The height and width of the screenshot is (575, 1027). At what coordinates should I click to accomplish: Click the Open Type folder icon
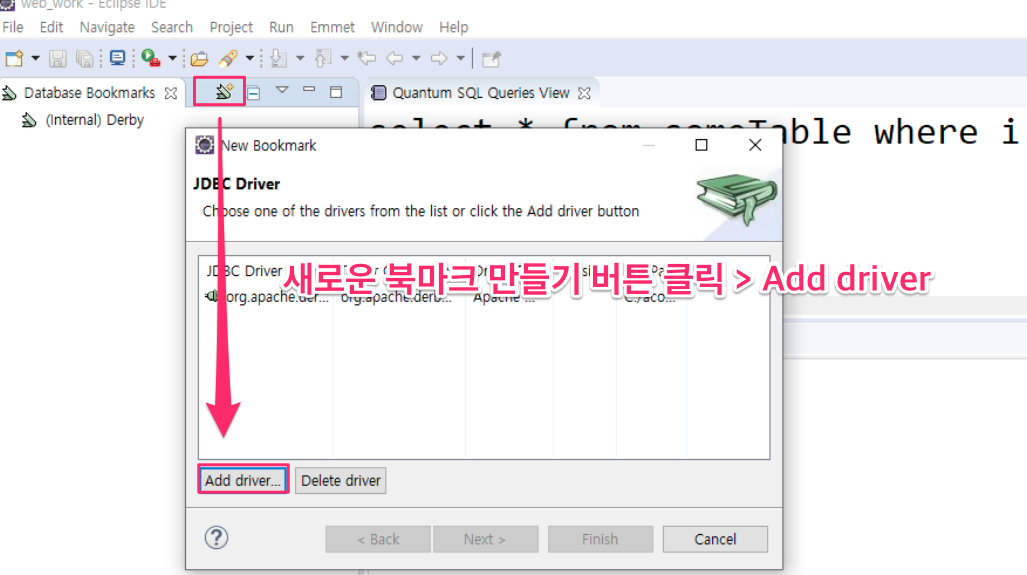point(200,58)
